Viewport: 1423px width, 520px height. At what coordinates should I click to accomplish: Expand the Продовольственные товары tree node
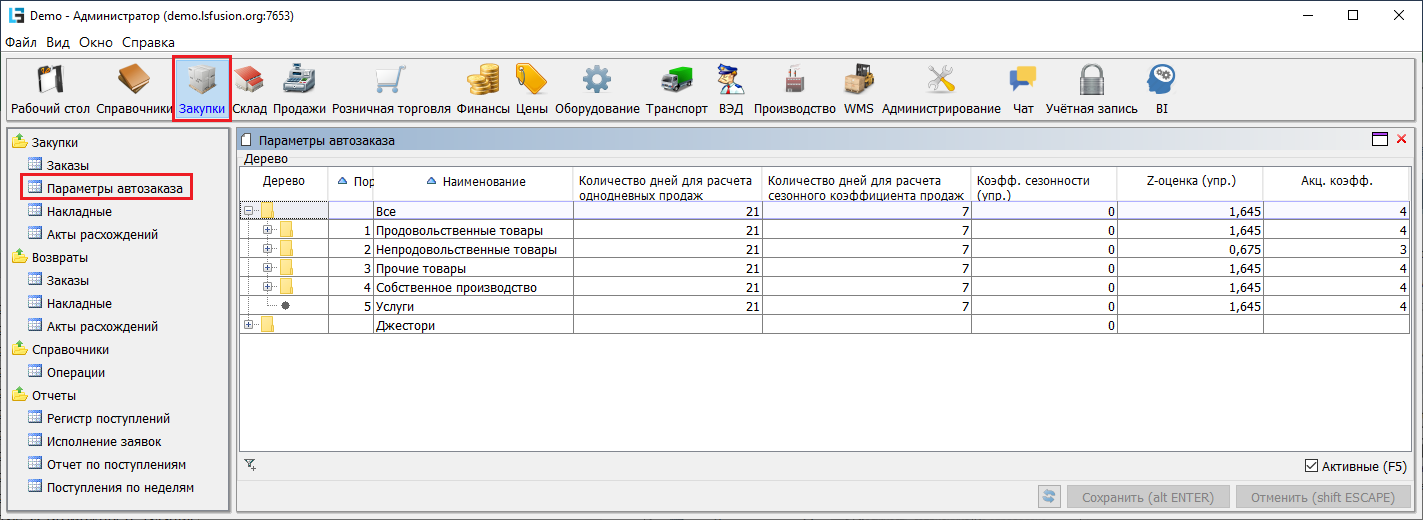268,230
